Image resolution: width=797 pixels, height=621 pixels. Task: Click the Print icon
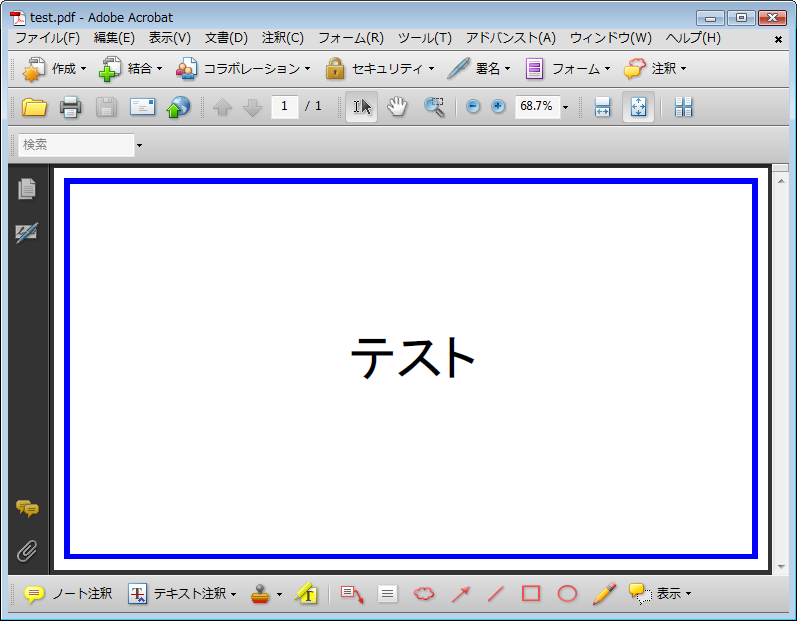click(x=70, y=107)
